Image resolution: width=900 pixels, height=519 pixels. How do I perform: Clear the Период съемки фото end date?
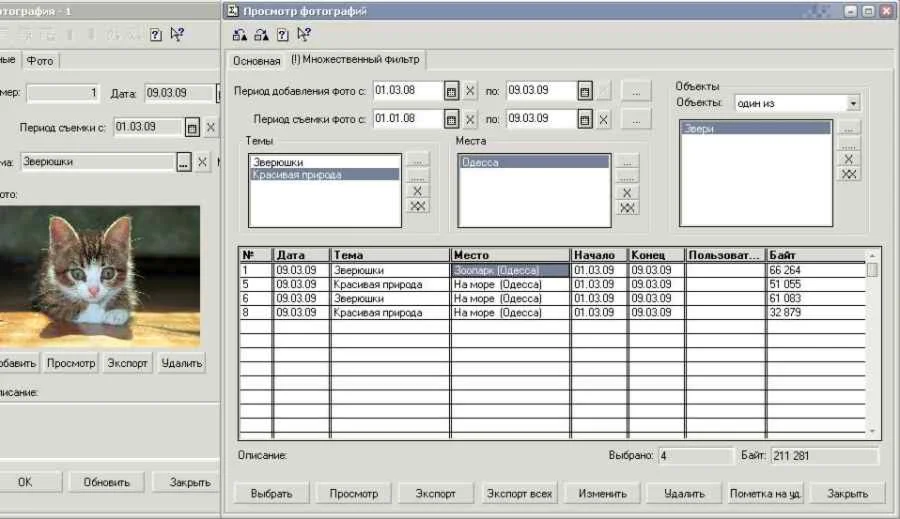(605, 119)
